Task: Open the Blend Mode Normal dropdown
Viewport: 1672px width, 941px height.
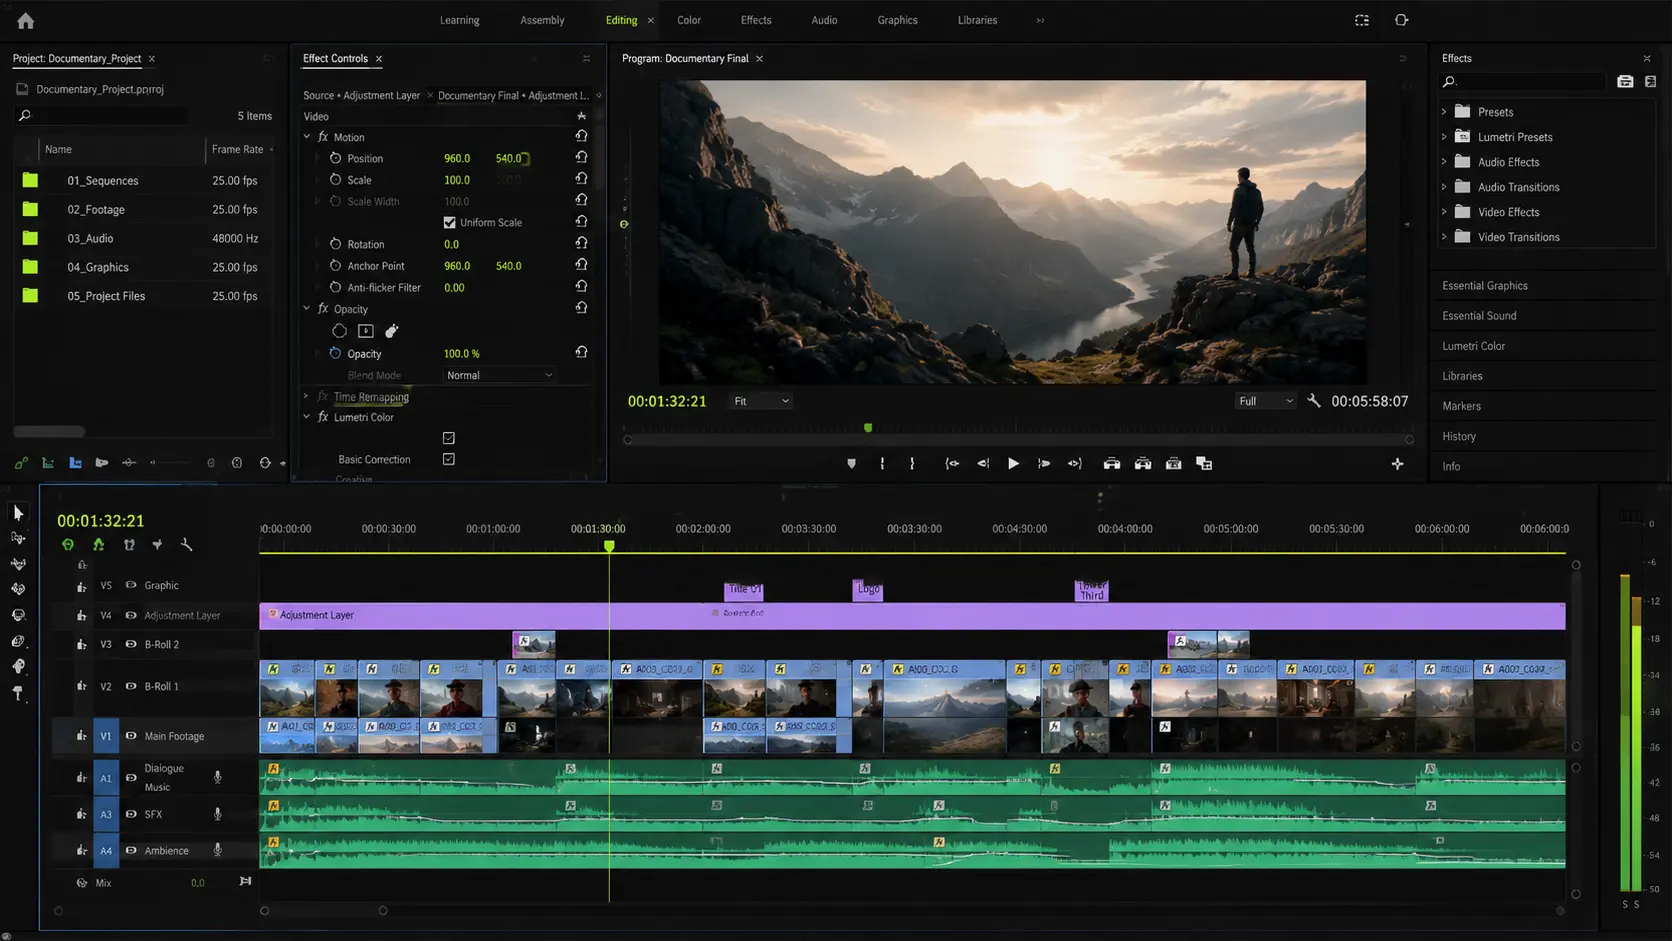Action: [x=499, y=375]
